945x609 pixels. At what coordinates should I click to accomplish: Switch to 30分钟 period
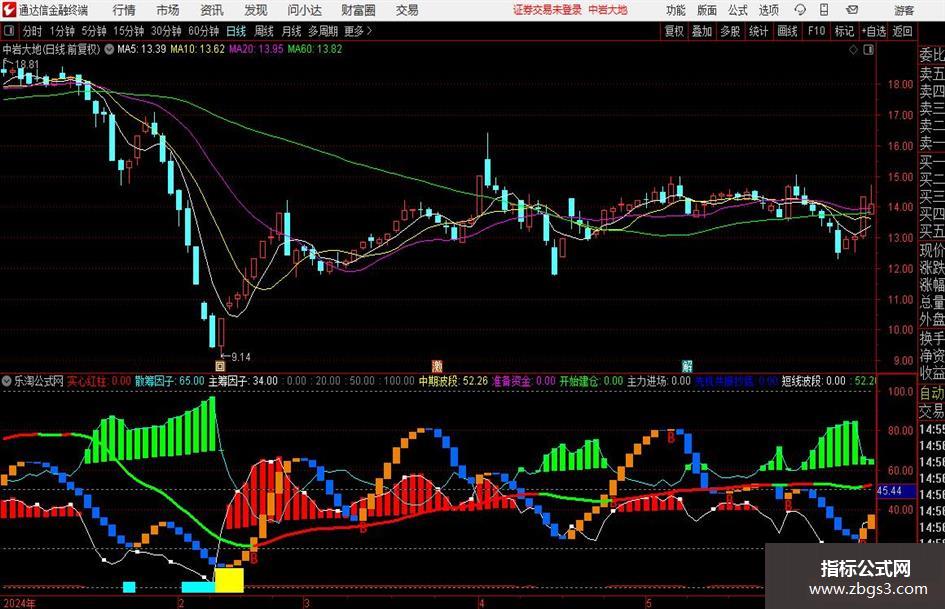[x=166, y=31]
